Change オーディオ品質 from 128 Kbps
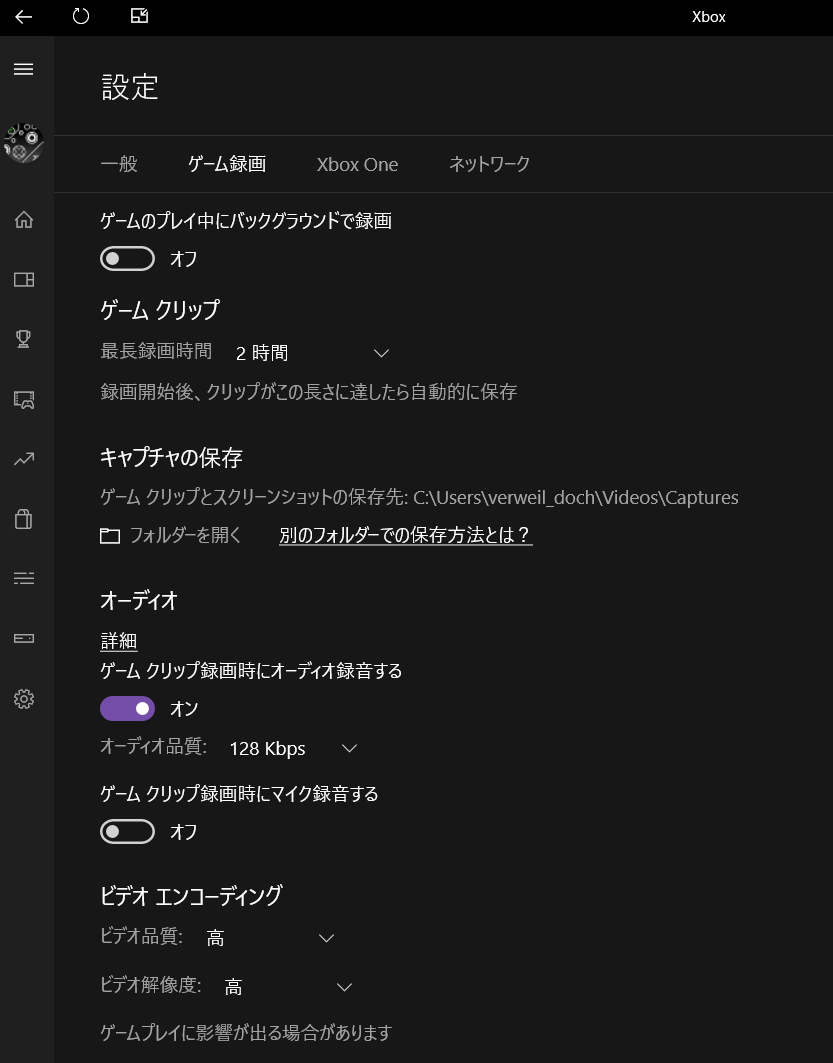The height and width of the screenshot is (1063, 833). coord(290,747)
